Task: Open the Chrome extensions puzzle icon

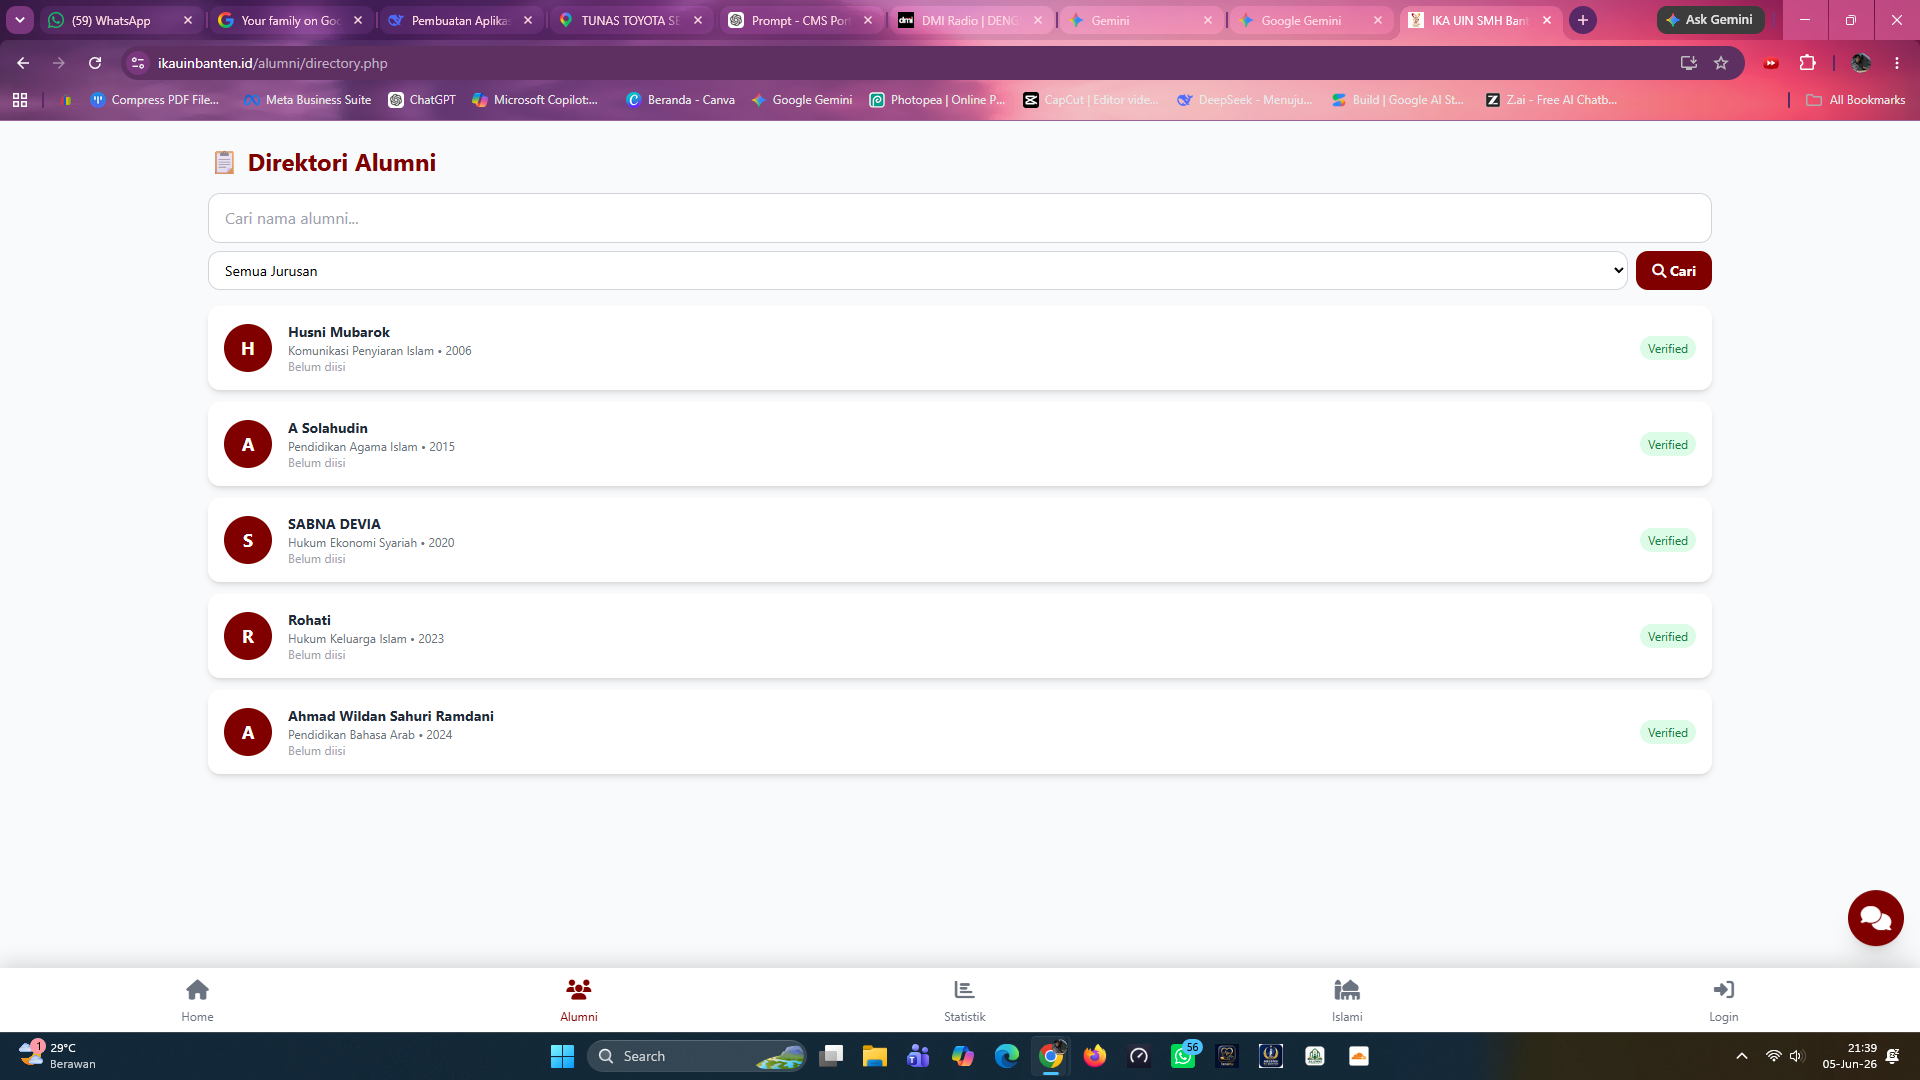Action: 1807,63
